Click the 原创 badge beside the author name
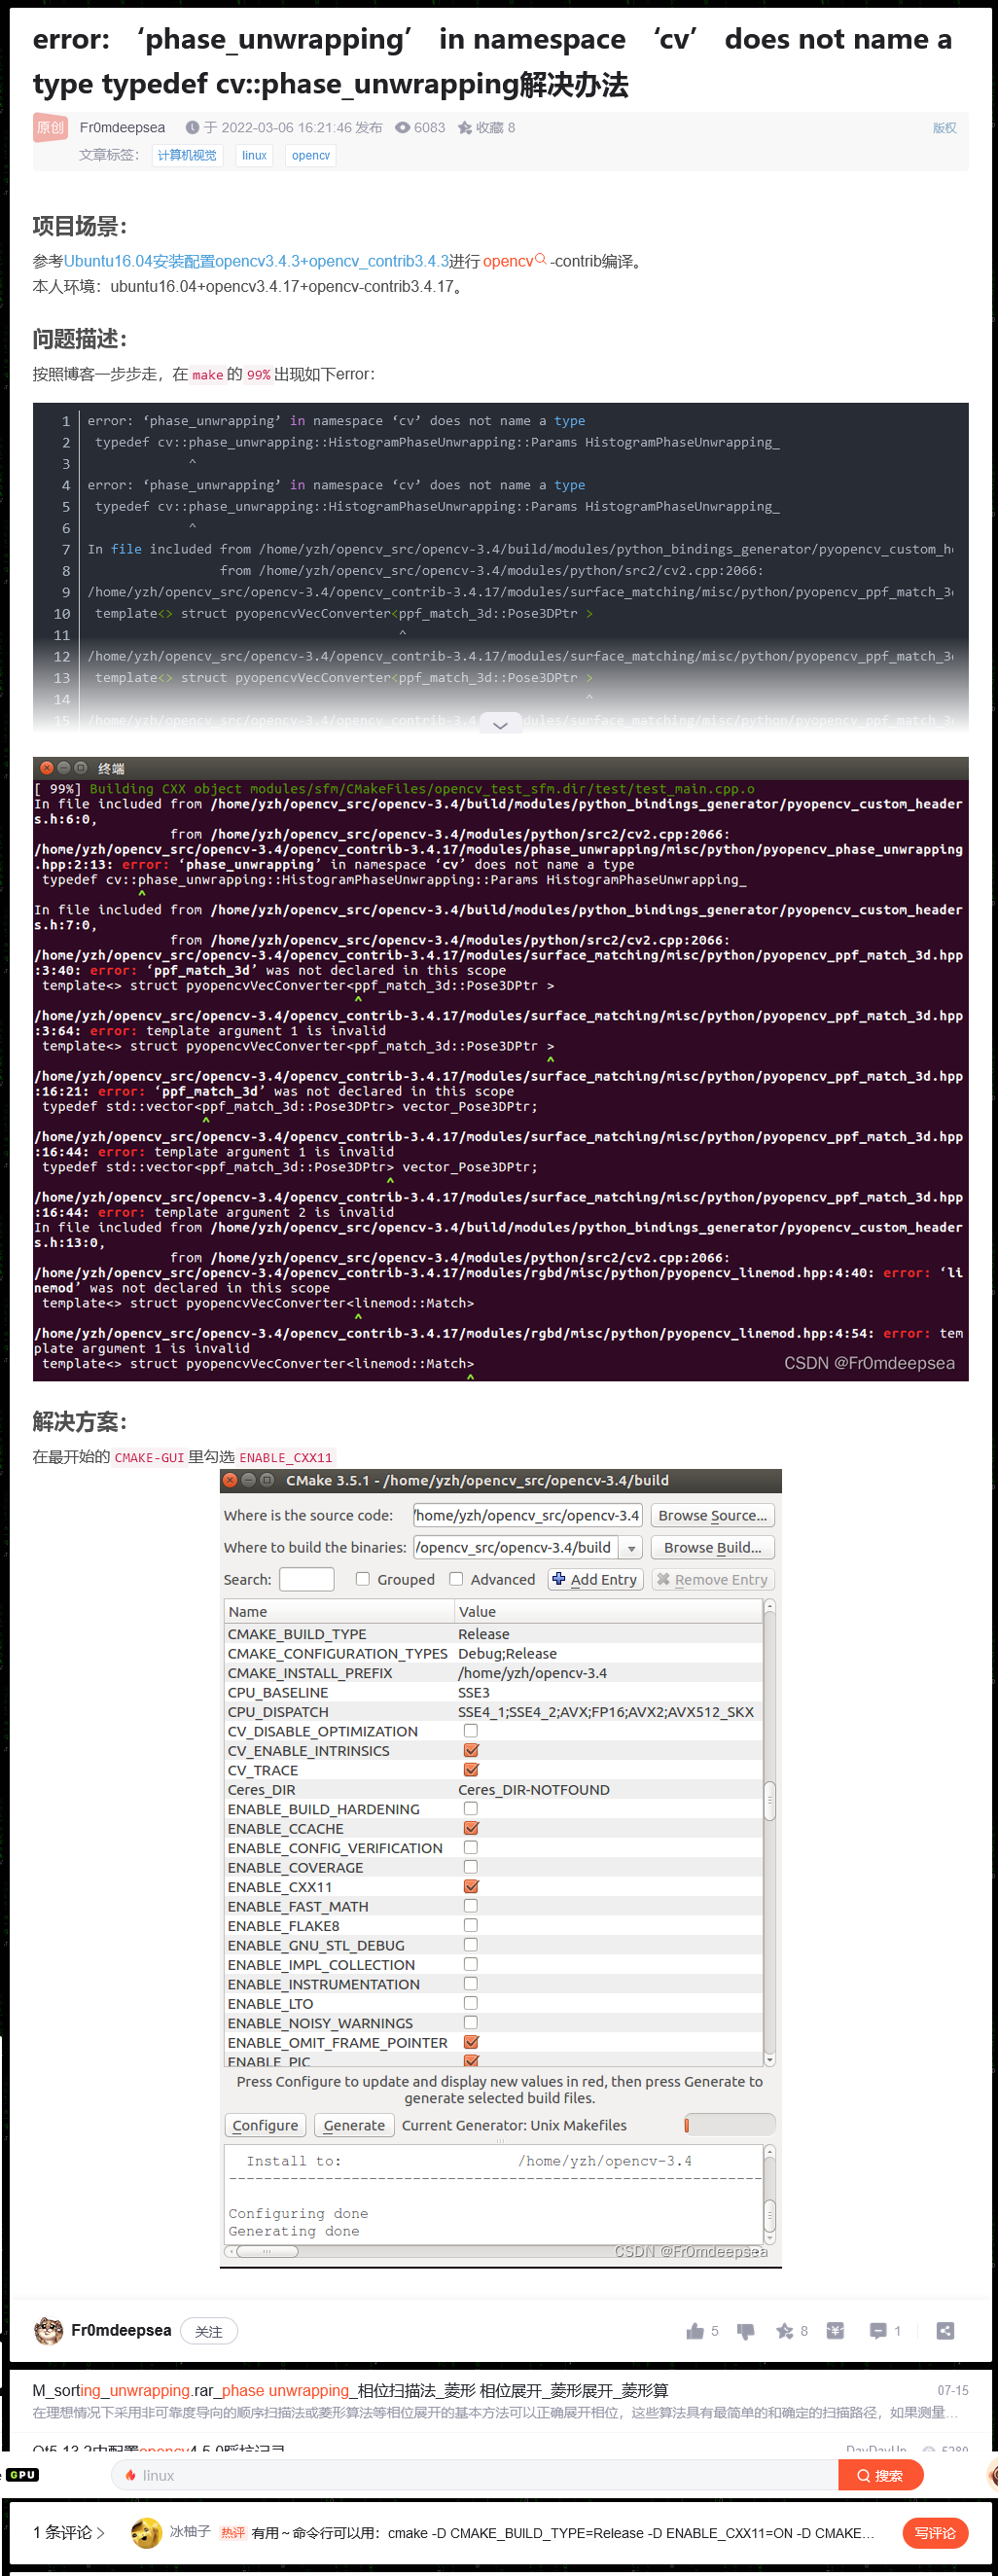This screenshot has height=2576, width=998. tap(50, 128)
